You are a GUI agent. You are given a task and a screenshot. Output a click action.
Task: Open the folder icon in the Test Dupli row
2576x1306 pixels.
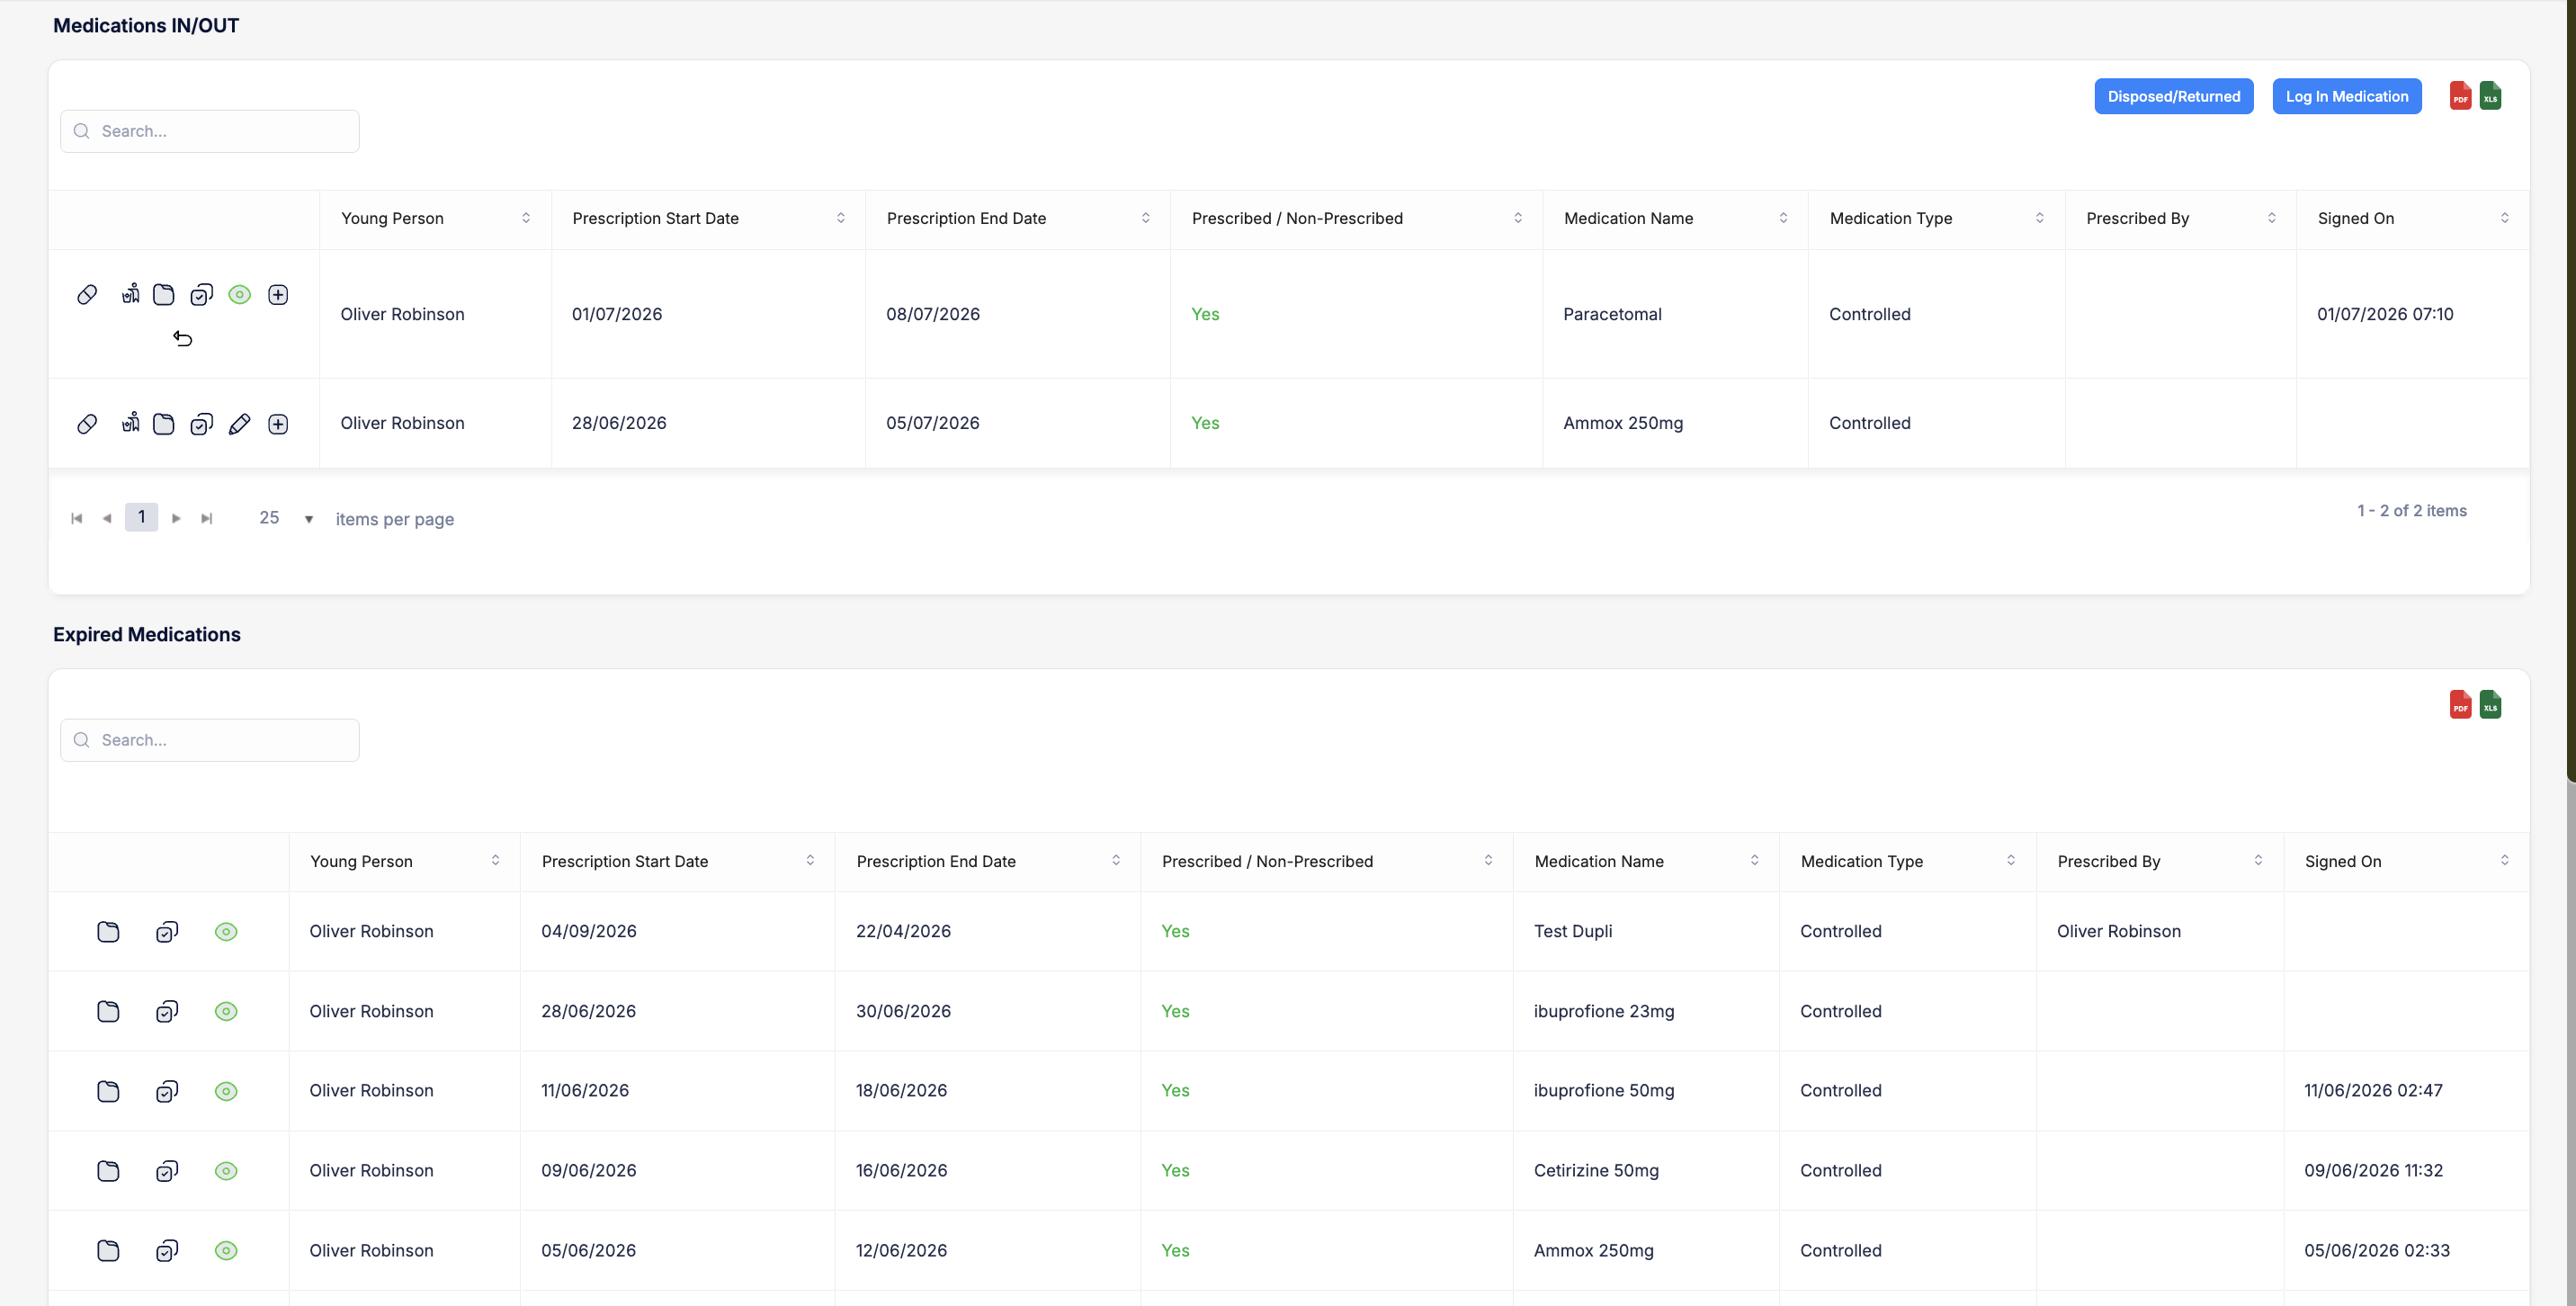[x=108, y=932]
